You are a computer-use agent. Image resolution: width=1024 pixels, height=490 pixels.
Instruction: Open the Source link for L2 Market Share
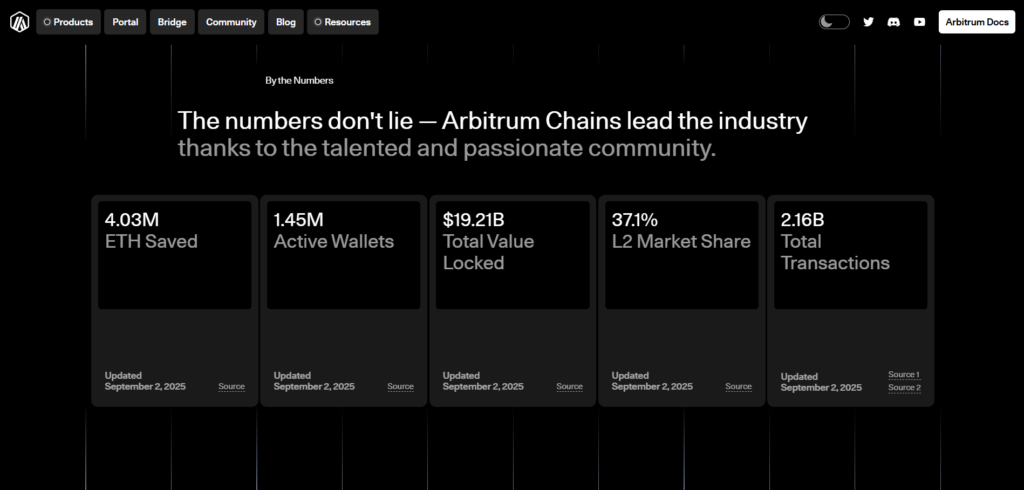[x=738, y=386]
